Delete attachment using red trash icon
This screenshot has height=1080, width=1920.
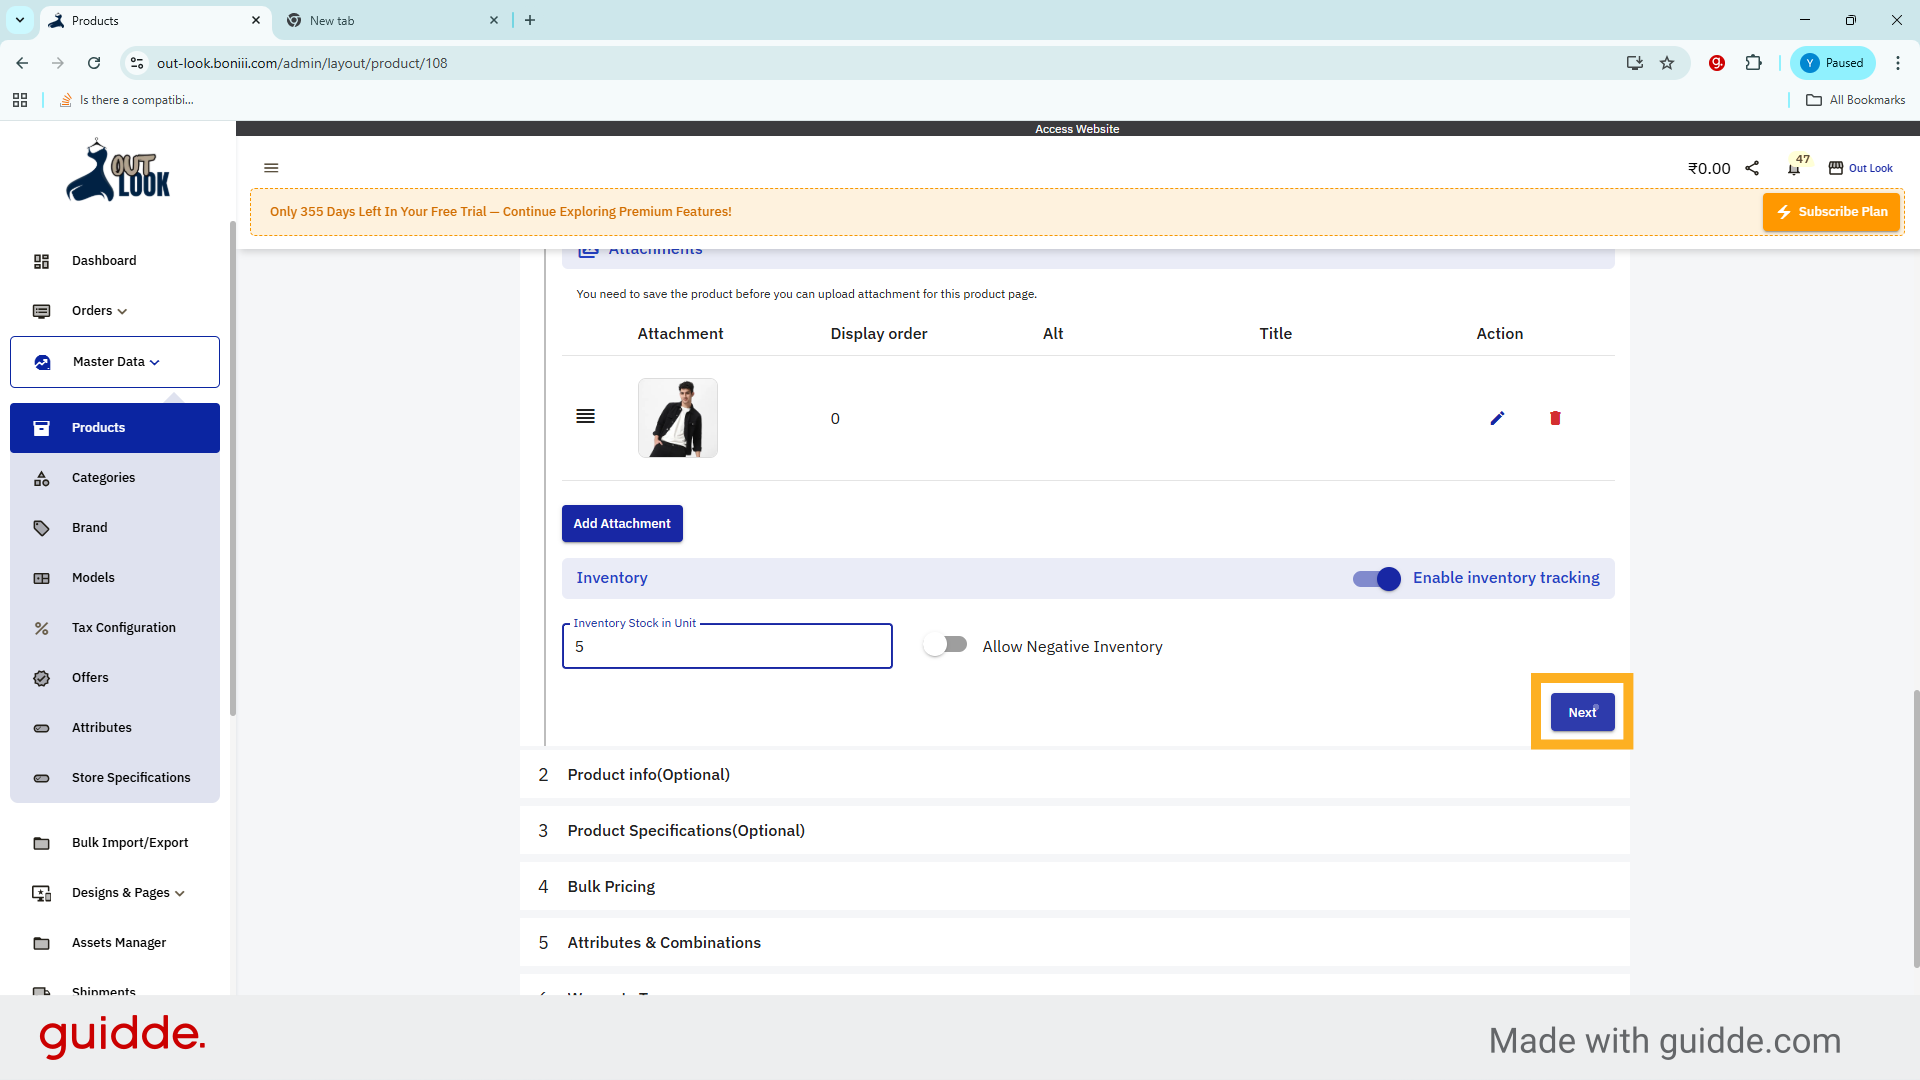1555,418
